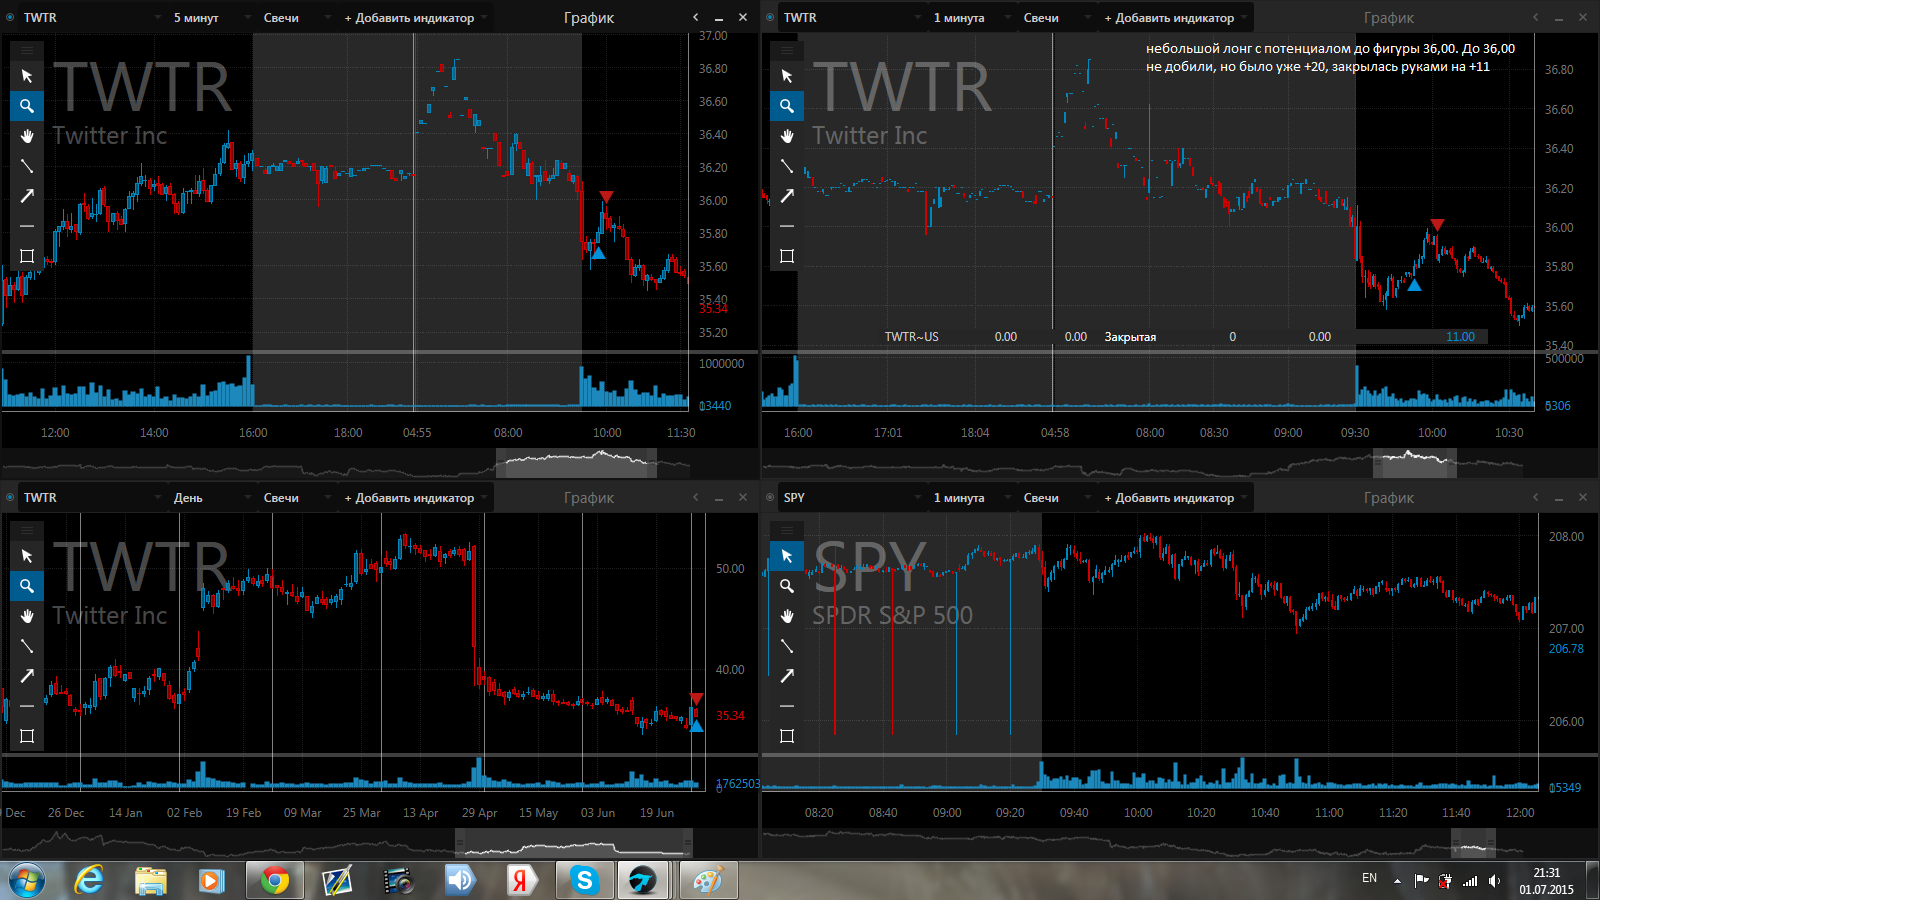The width and height of the screenshot is (1911, 911).
Task: Select horizontal line tool in SPY chart
Action: 787,706
